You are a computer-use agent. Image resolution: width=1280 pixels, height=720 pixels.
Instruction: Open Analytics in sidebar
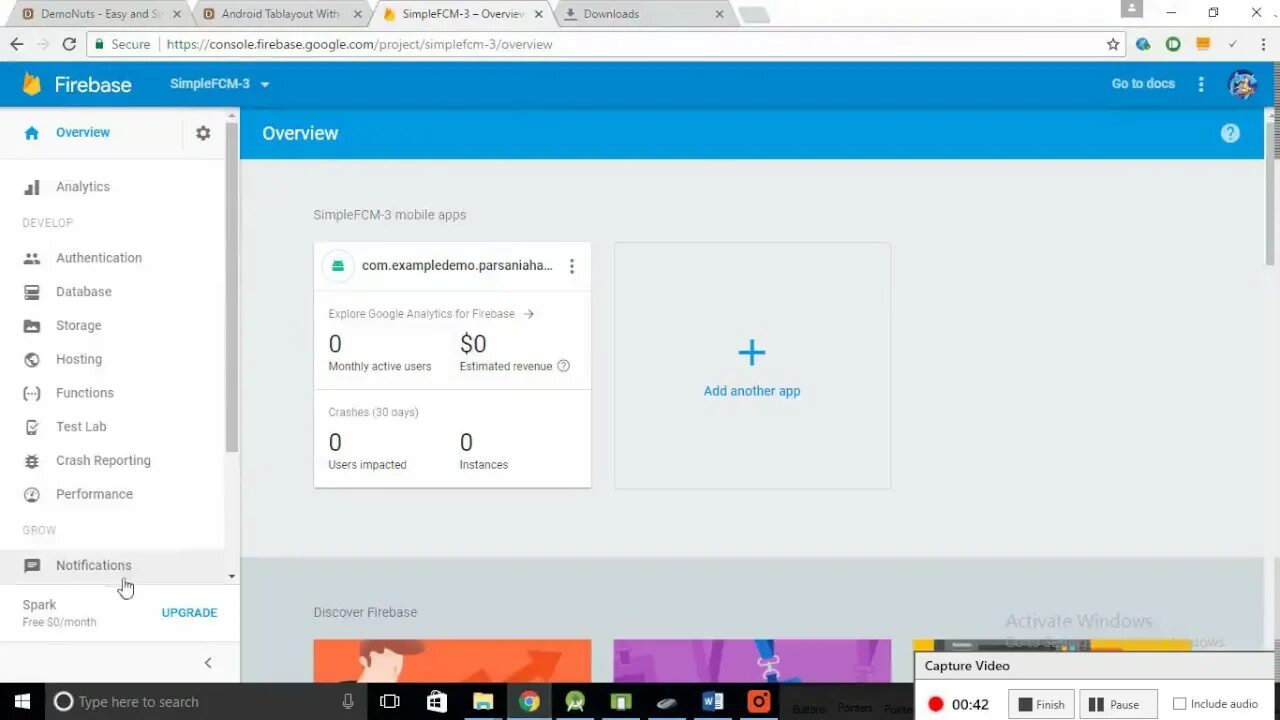tap(83, 187)
